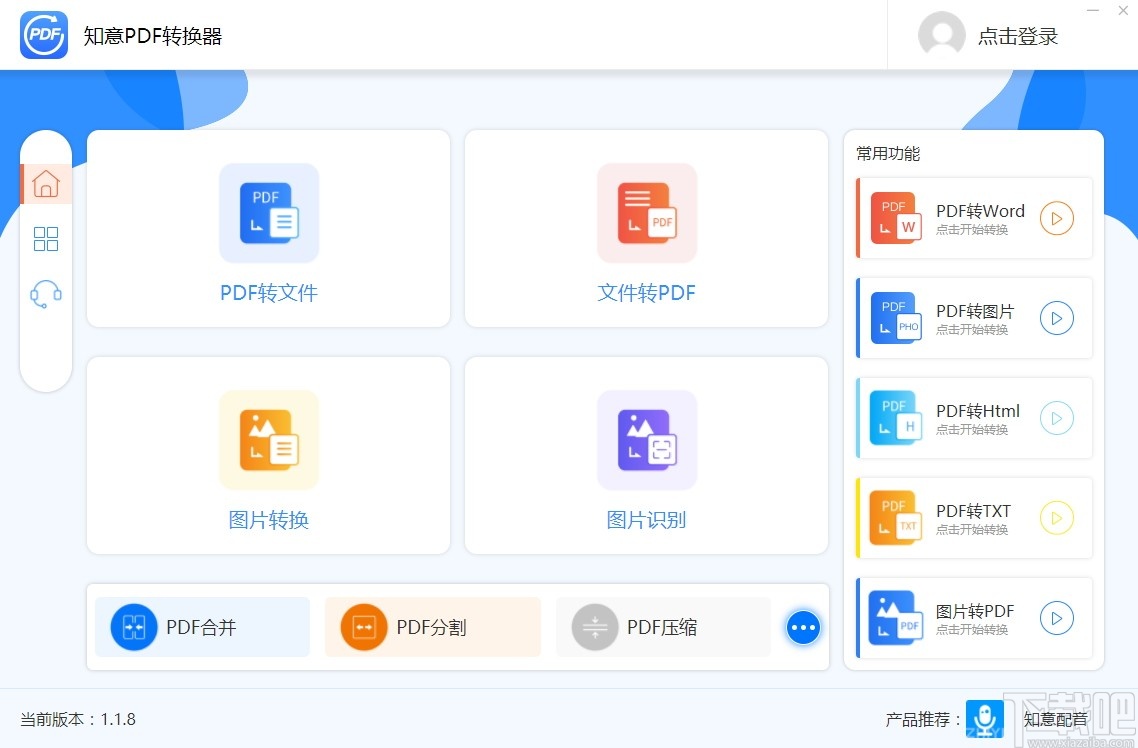The width and height of the screenshot is (1138, 748).
Task: Select the PDF压缩 compress tool icon
Action: tap(594, 627)
